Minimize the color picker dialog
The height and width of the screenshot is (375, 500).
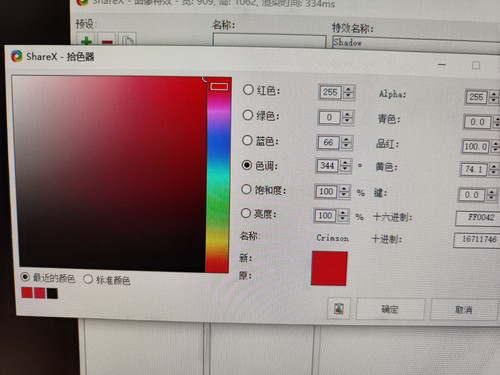(x=442, y=64)
